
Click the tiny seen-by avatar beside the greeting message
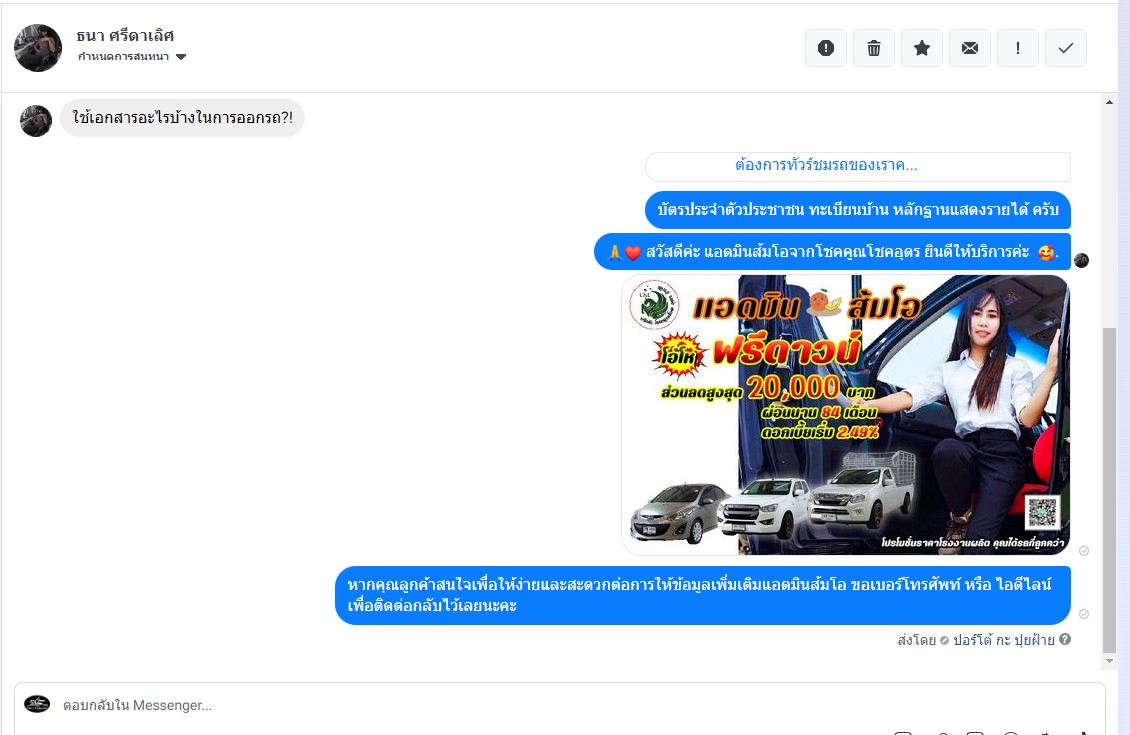click(x=1082, y=261)
